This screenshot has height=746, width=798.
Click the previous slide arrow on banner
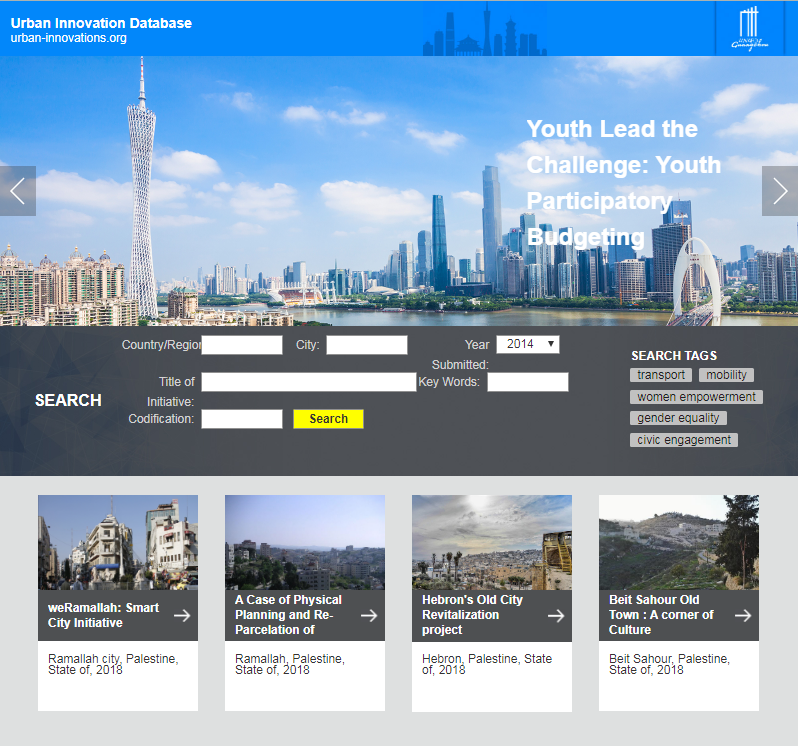coord(18,191)
